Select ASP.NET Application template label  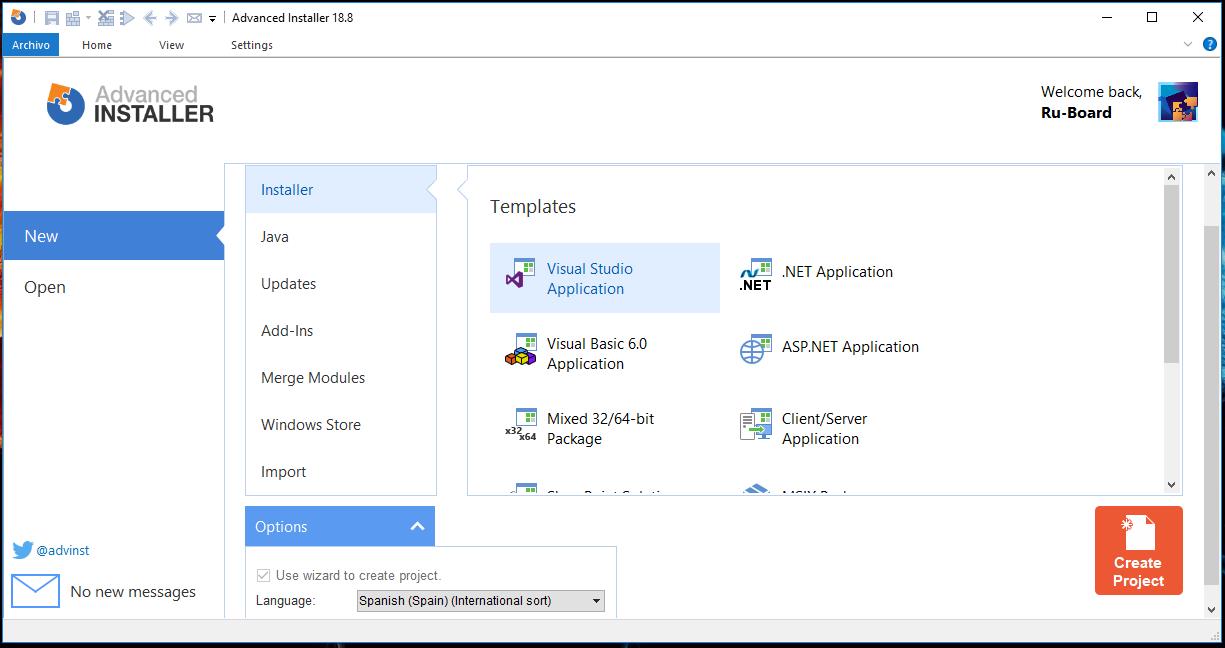point(850,347)
